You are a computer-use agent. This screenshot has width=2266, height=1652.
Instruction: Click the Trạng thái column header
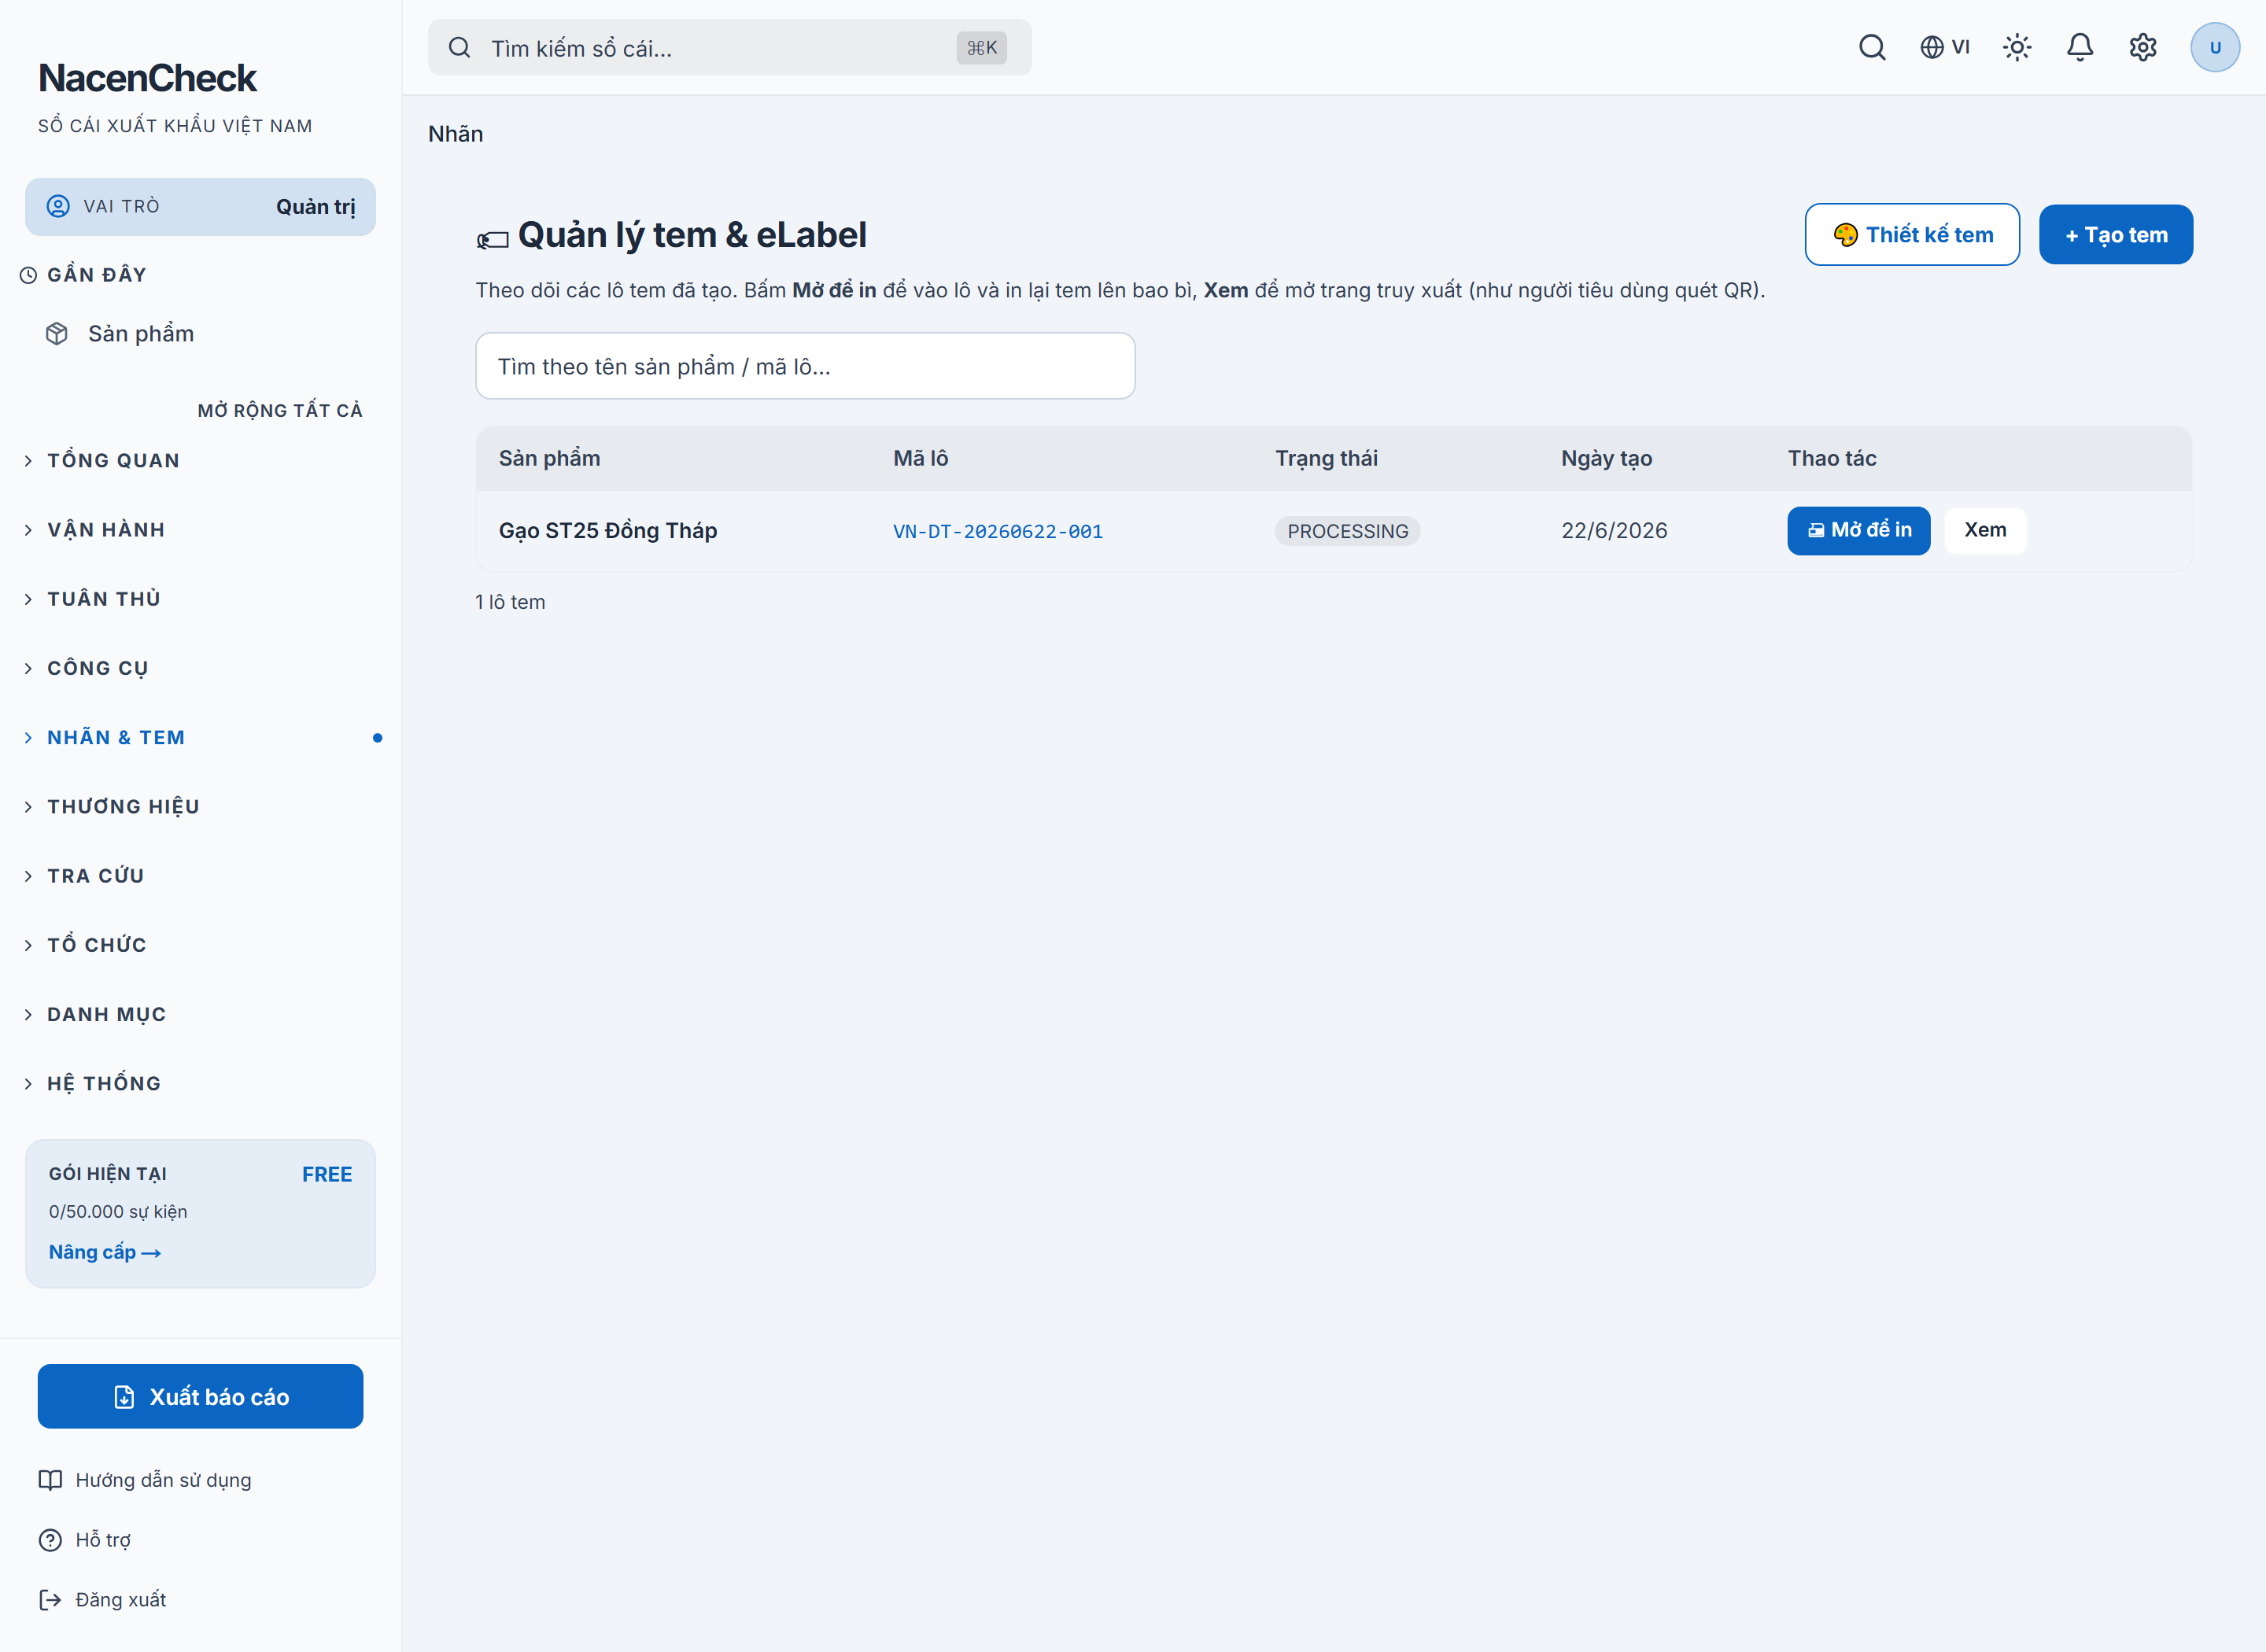(1326, 458)
